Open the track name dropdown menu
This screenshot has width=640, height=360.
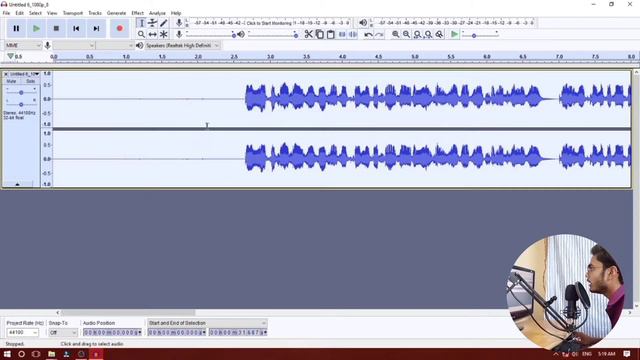coord(24,74)
